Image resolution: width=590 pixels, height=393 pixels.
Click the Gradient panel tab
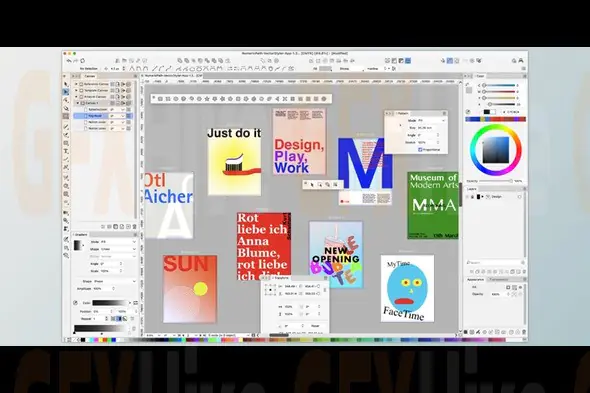pos(81,235)
